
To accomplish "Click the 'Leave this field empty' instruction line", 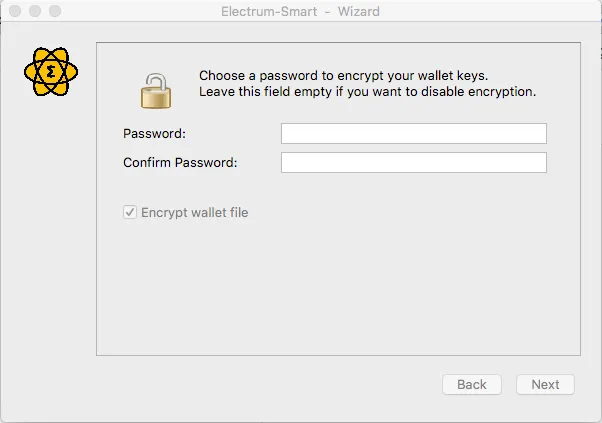I will coord(367,92).
